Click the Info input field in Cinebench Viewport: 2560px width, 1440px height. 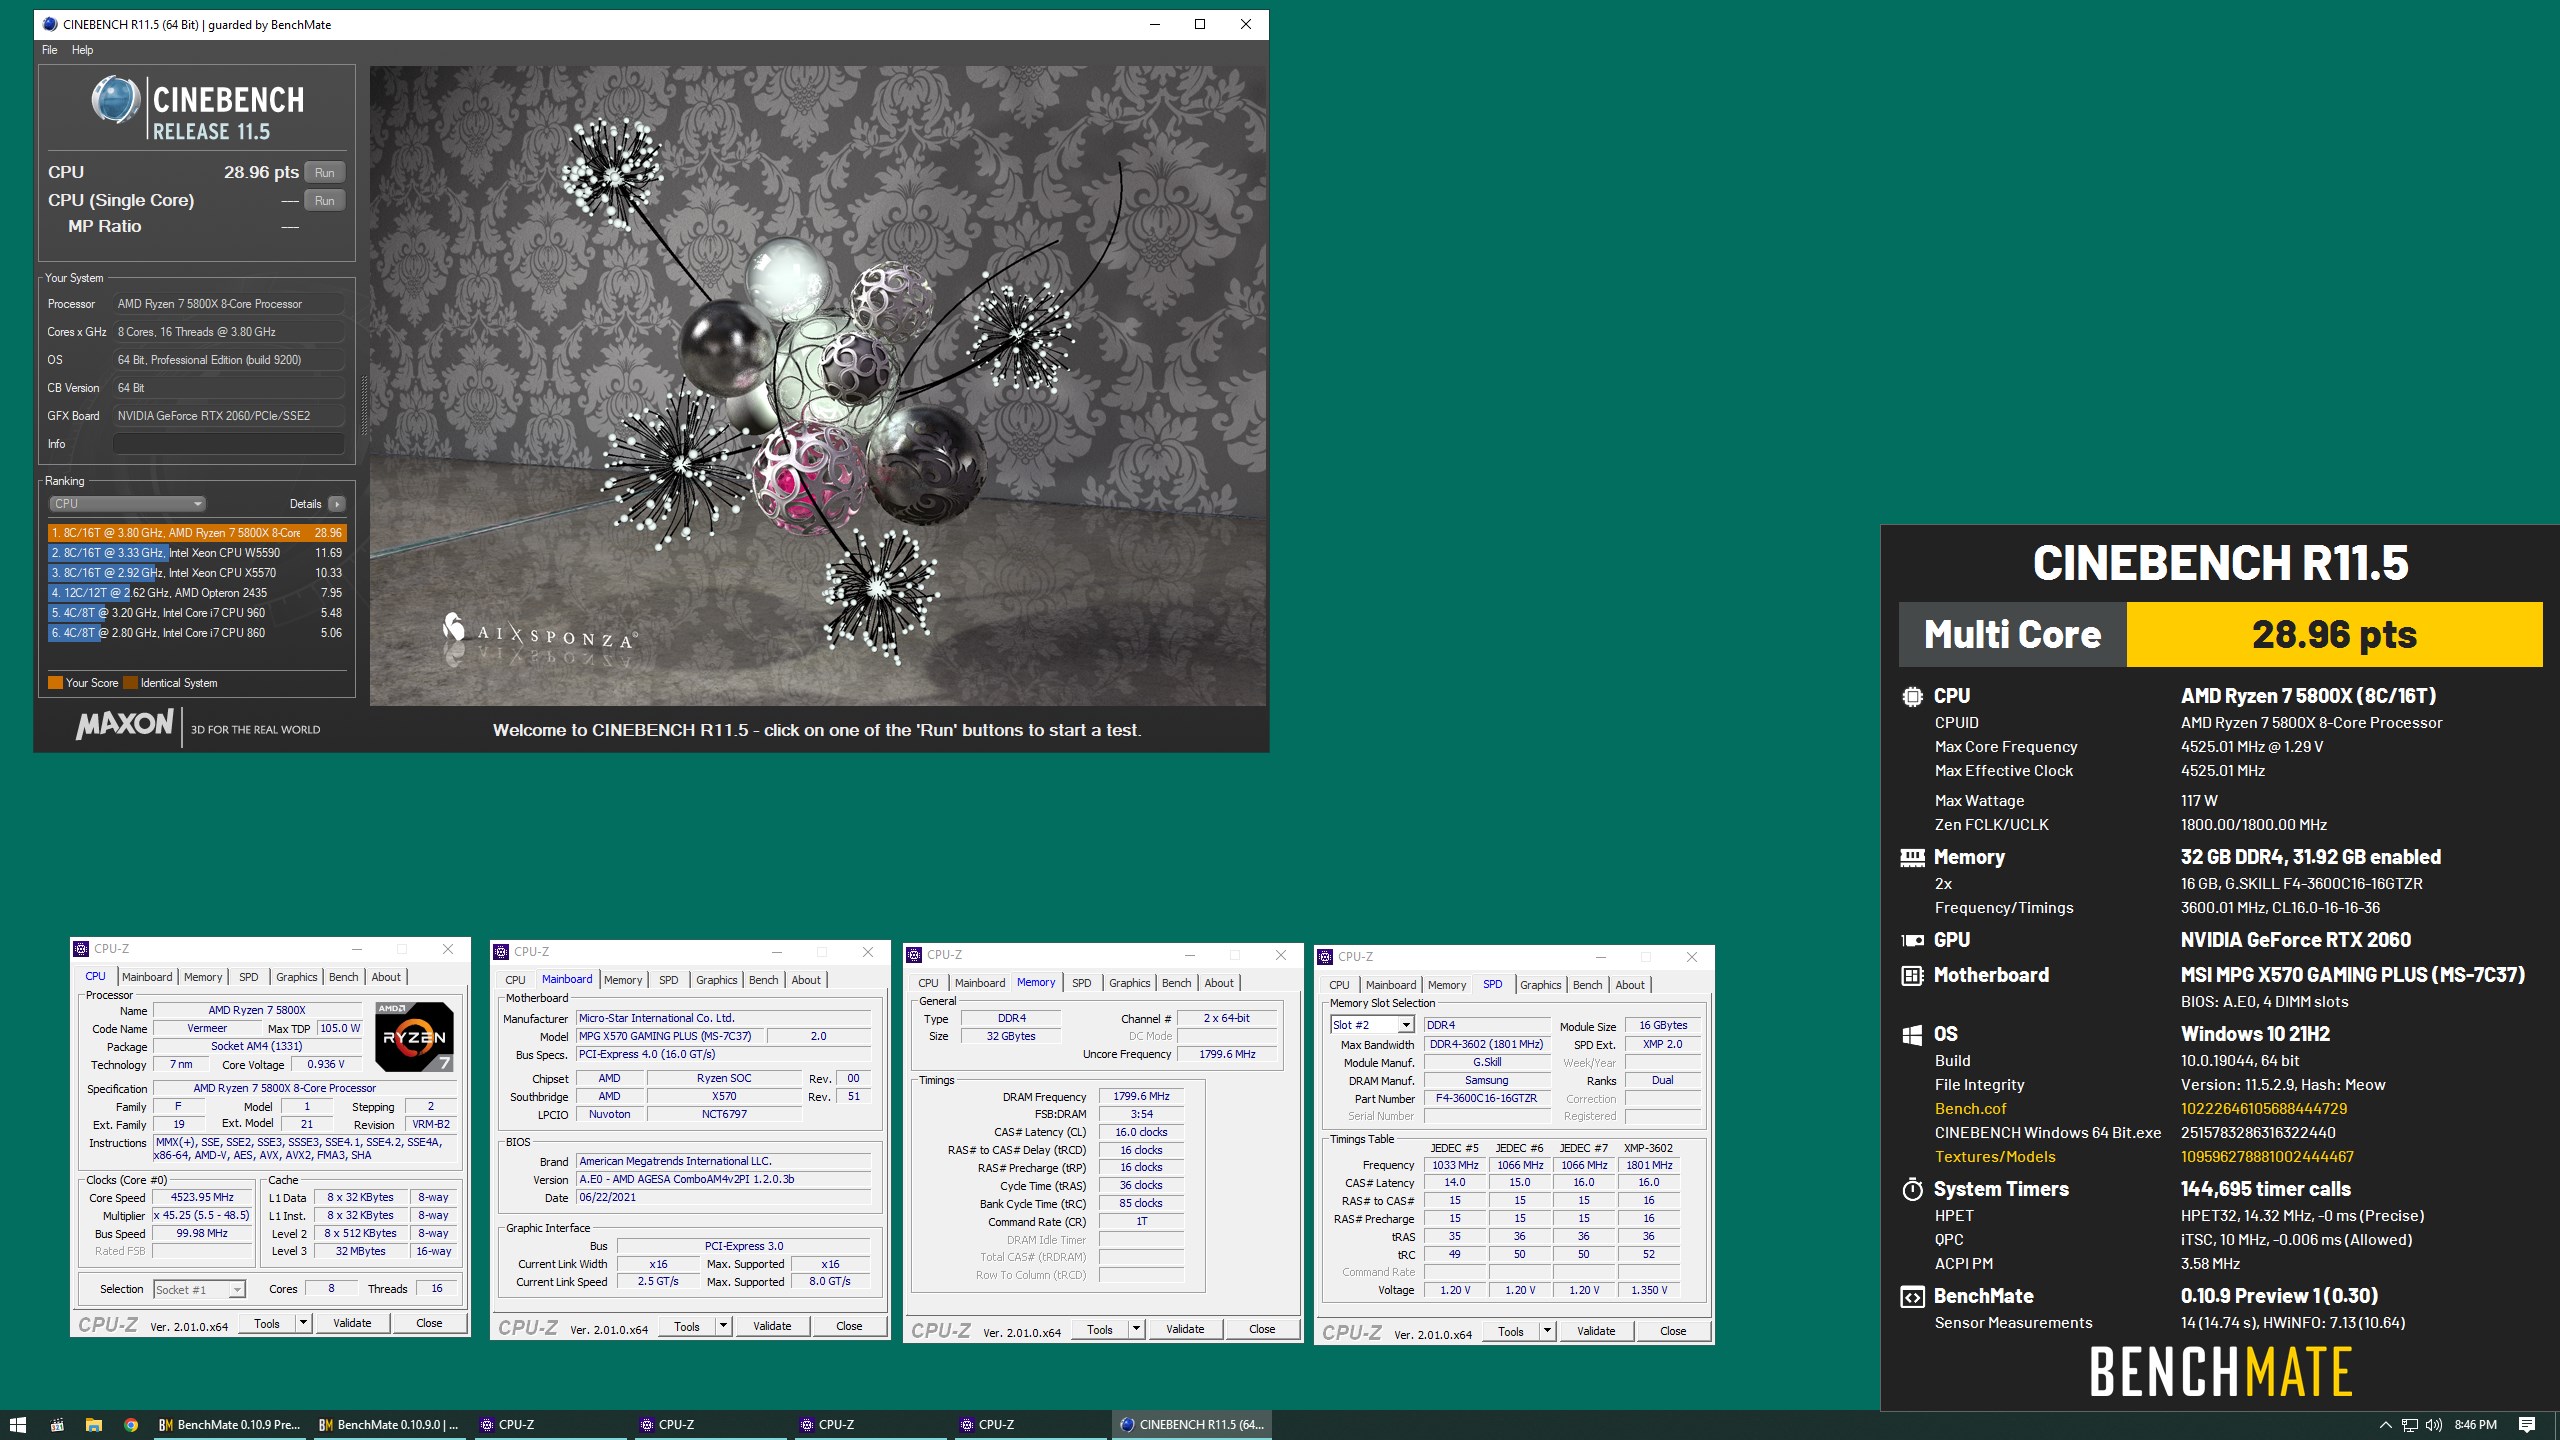tap(229, 444)
